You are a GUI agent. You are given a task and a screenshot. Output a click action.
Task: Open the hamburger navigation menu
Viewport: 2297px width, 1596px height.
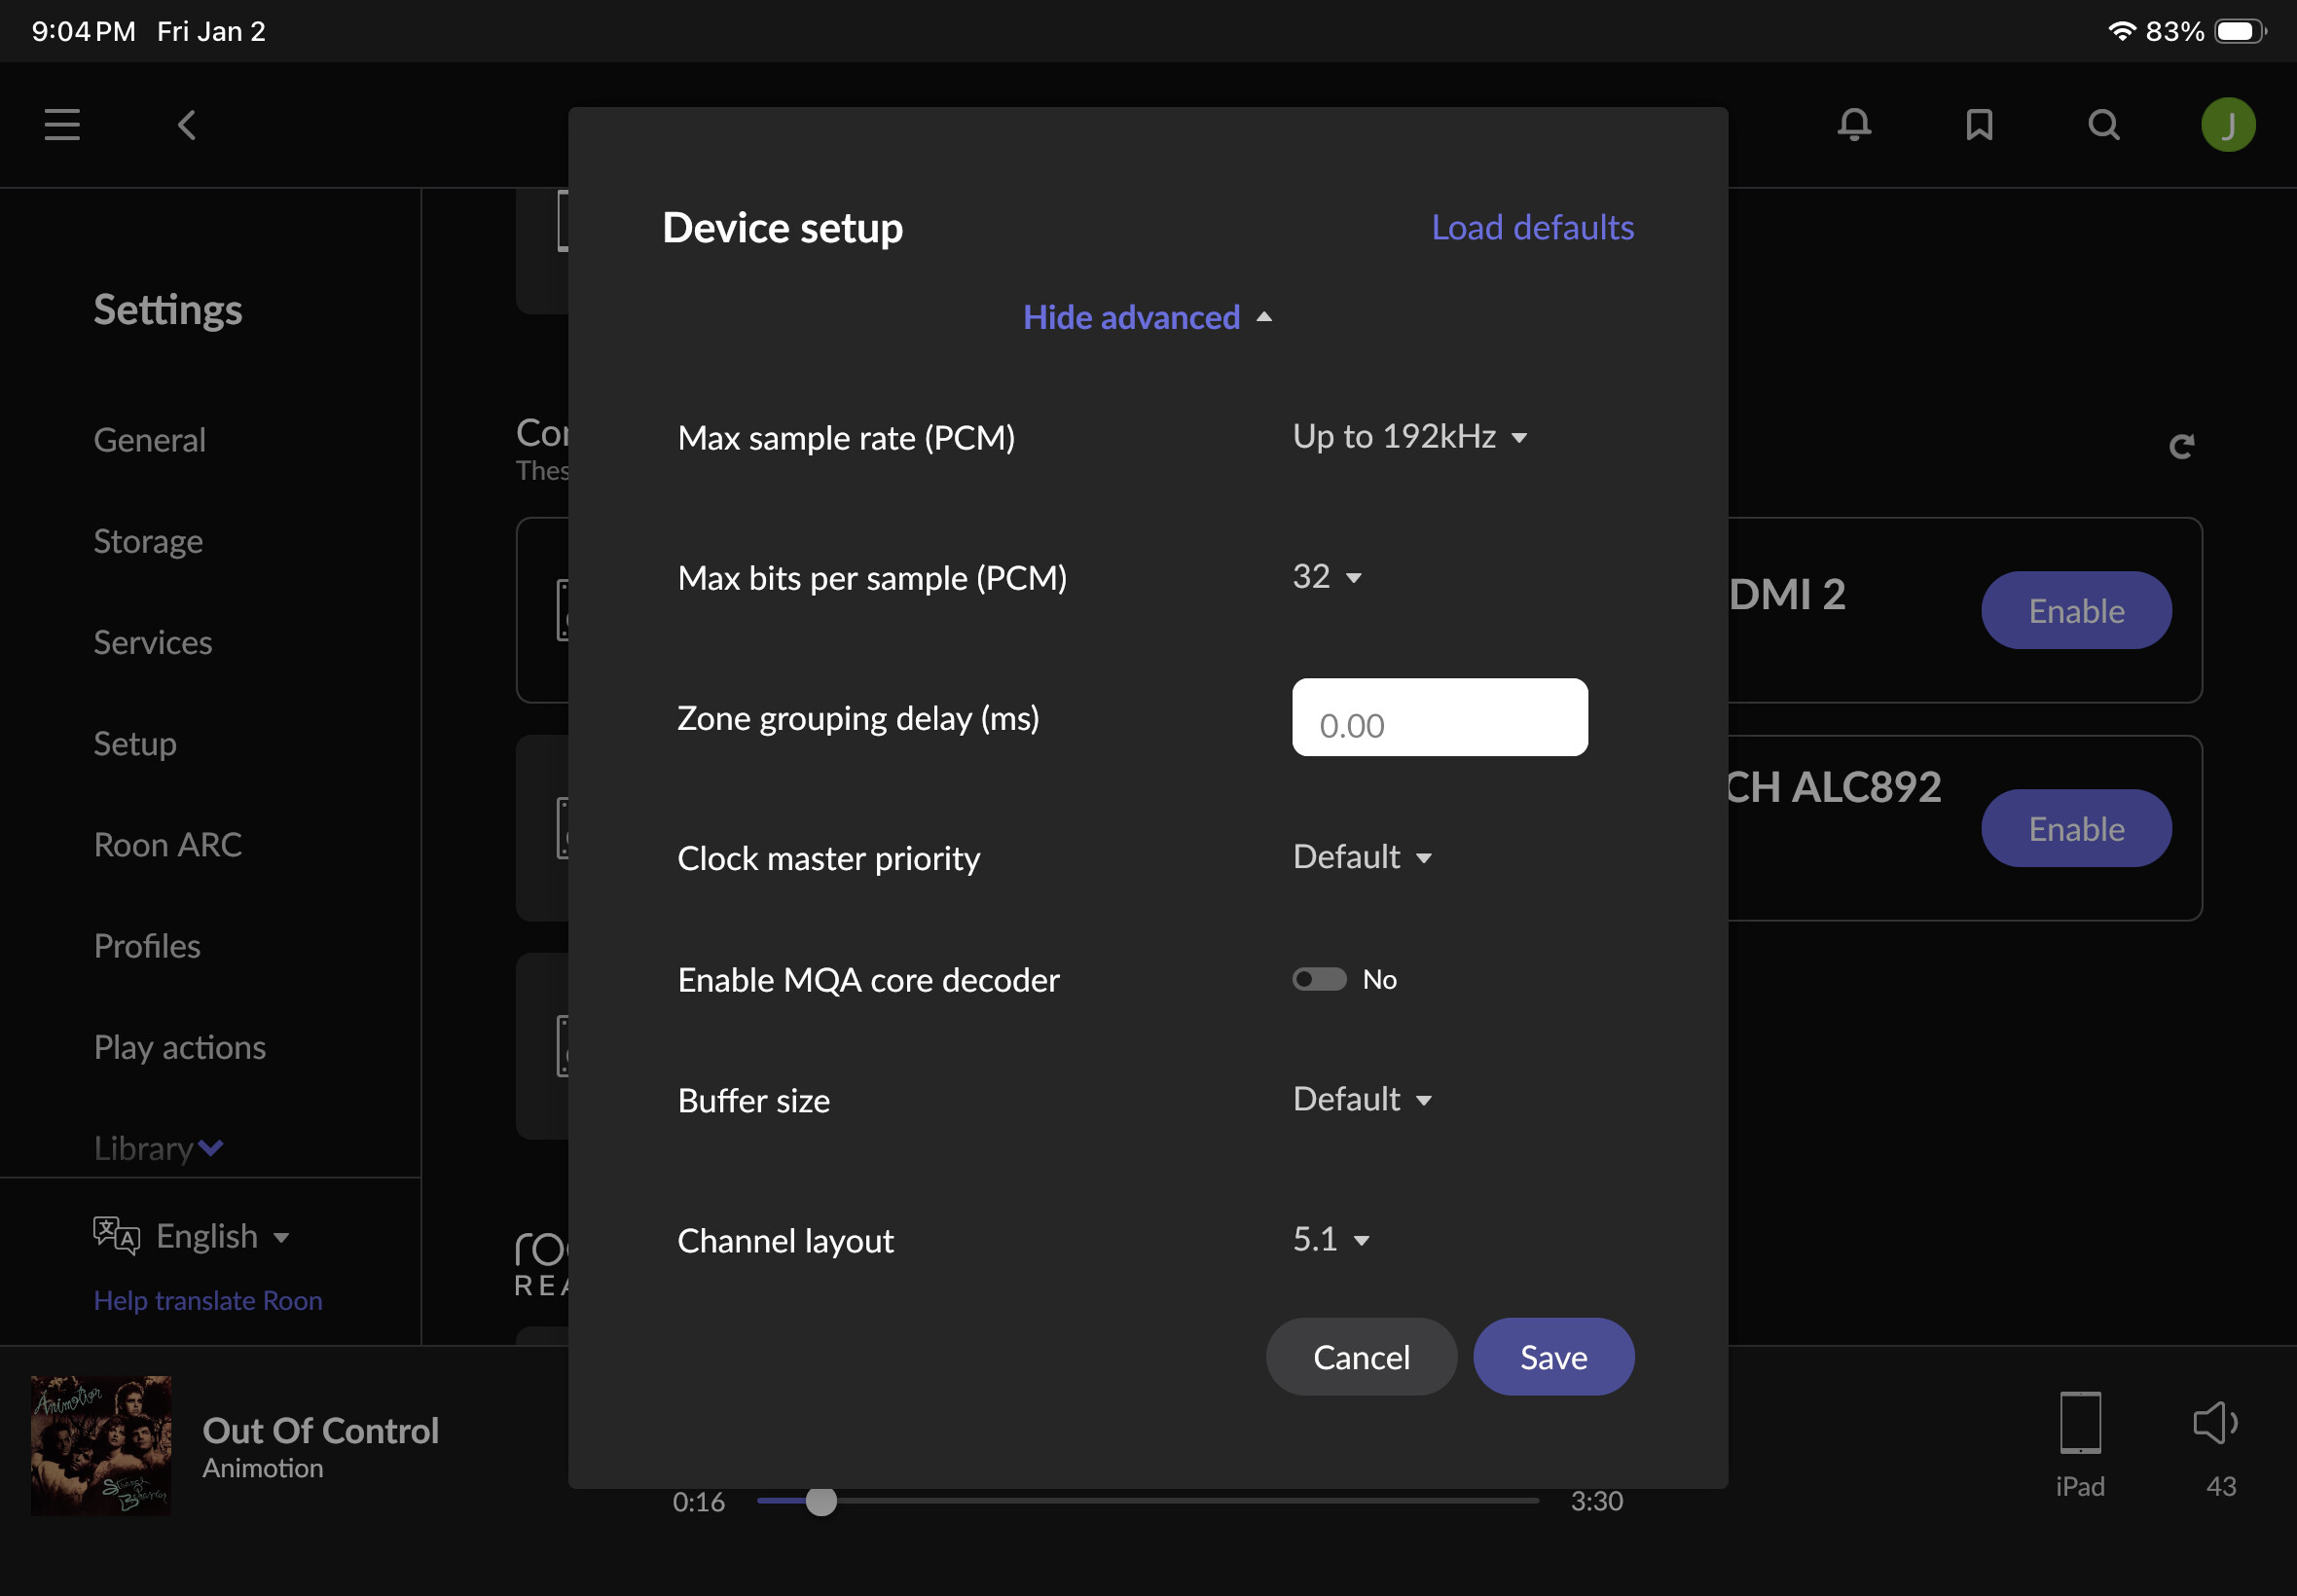[x=61, y=124]
